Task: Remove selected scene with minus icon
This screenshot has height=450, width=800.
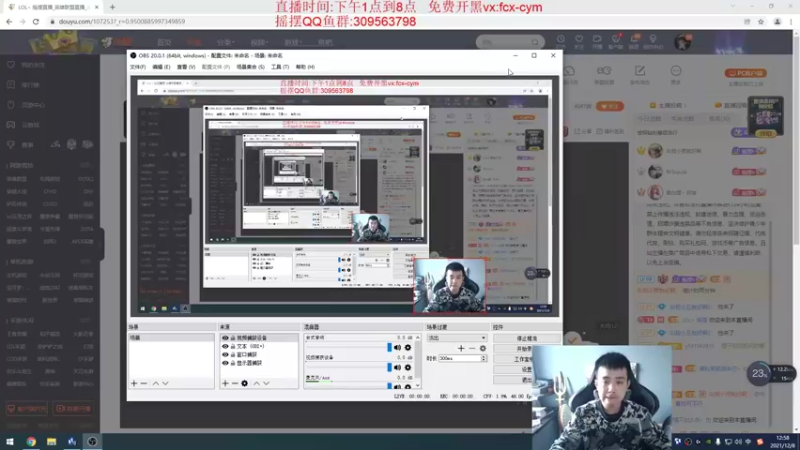Action: [144, 383]
